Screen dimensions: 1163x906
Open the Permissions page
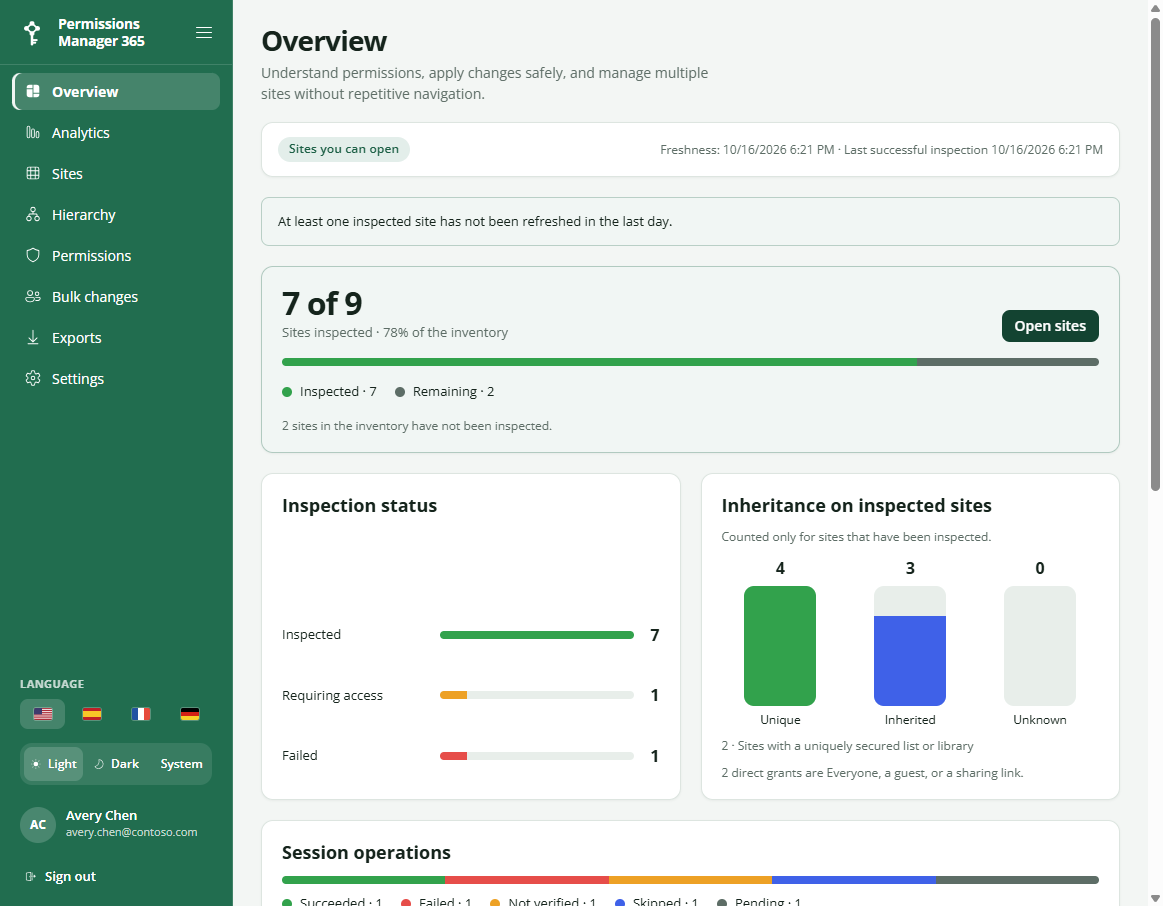point(116,256)
